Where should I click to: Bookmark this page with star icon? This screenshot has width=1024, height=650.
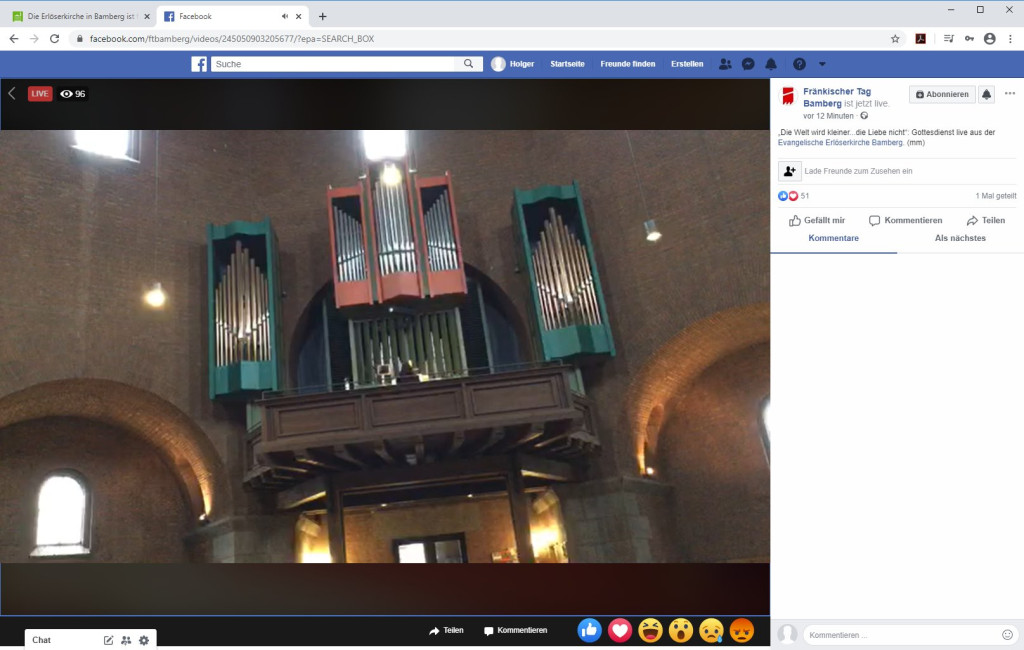point(895,39)
